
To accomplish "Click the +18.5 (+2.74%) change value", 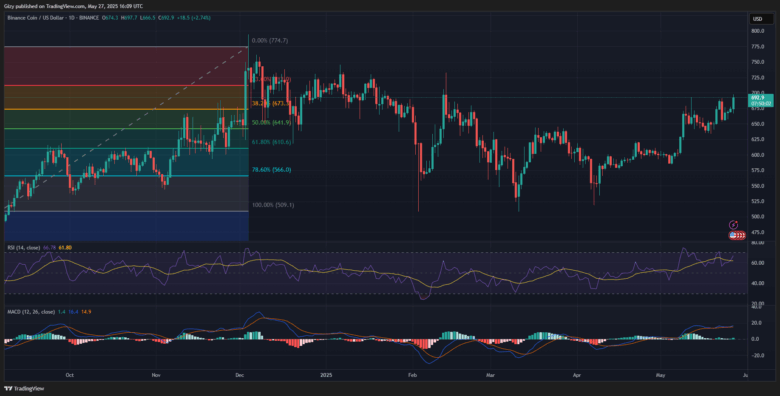I will click(193, 17).
